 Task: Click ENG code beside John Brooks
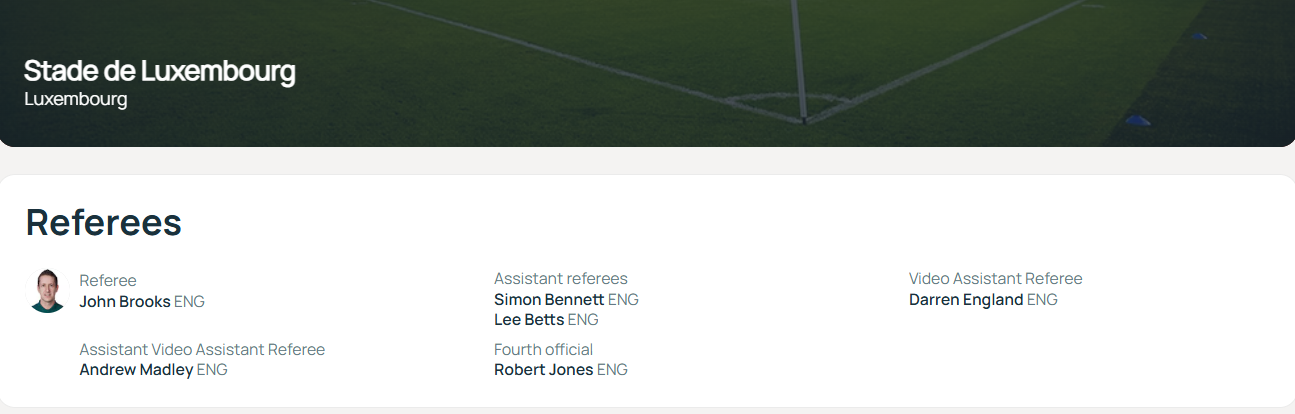pyautogui.click(x=189, y=301)
